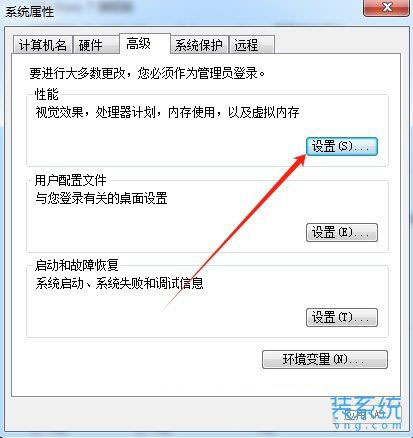Close the 系统属性 dialog with X
Screen dimensions: 413x438
point(387,7)
